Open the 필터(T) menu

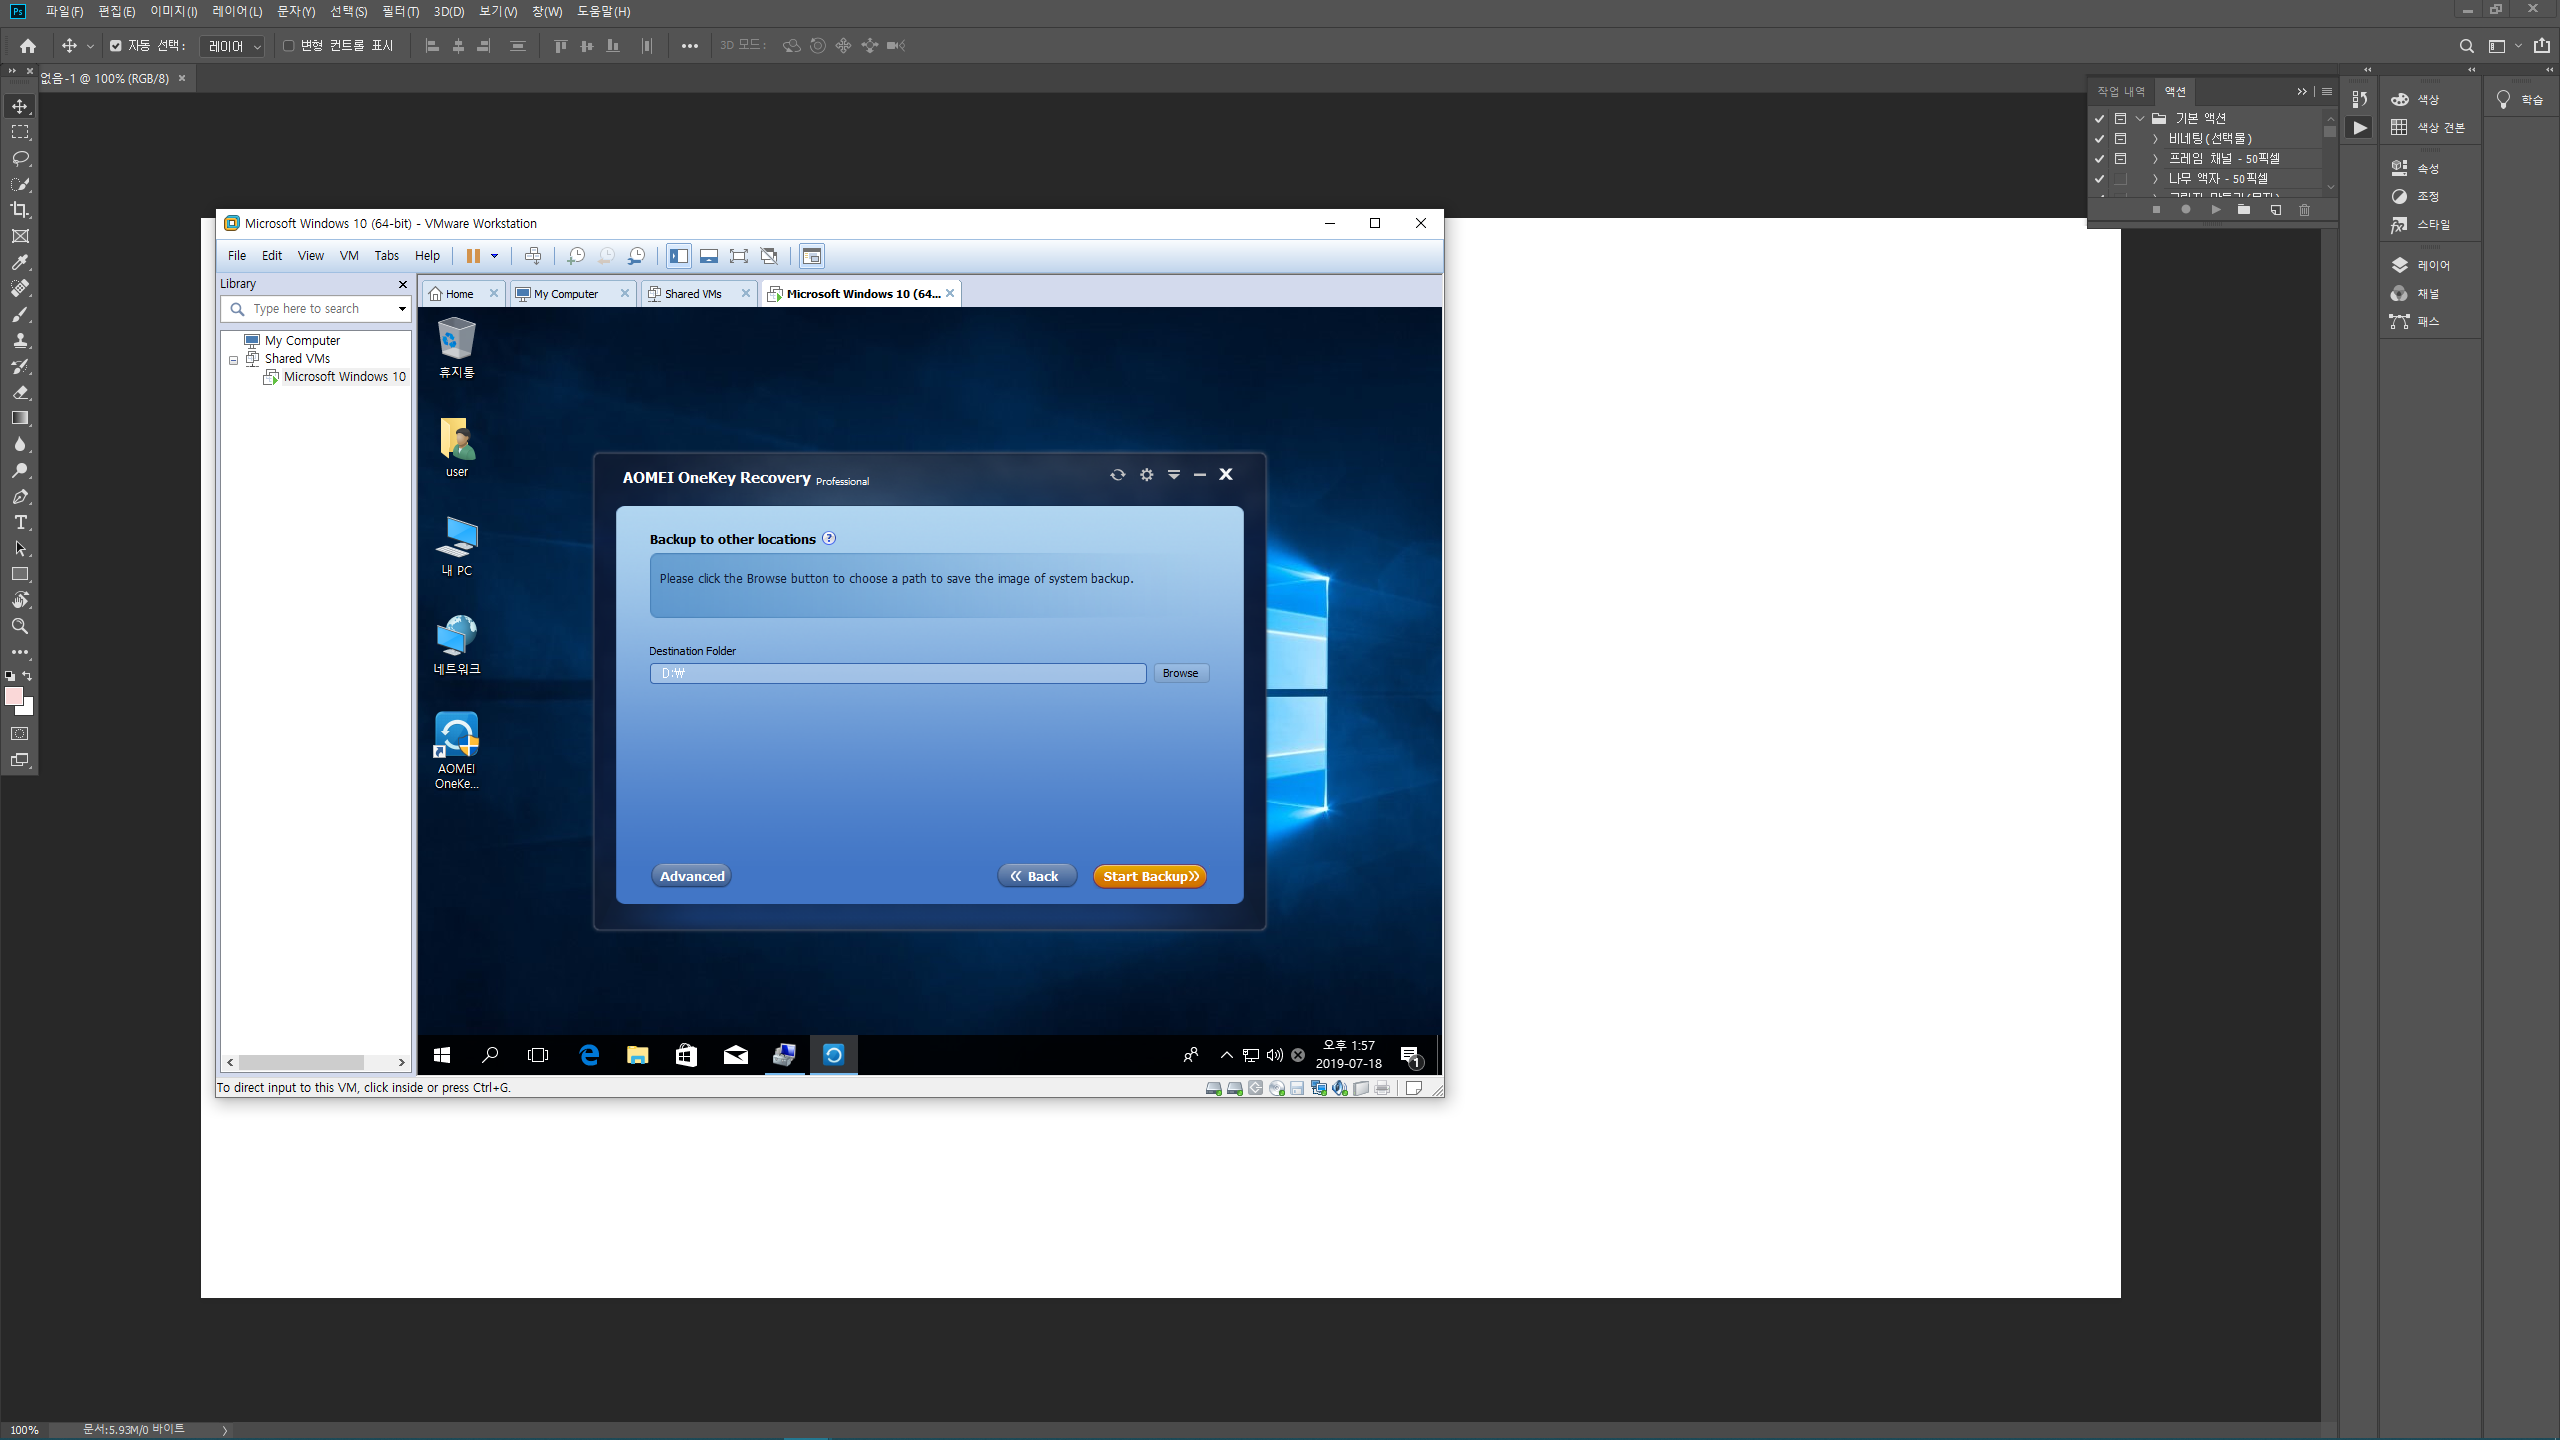click(x=400, y=12)
